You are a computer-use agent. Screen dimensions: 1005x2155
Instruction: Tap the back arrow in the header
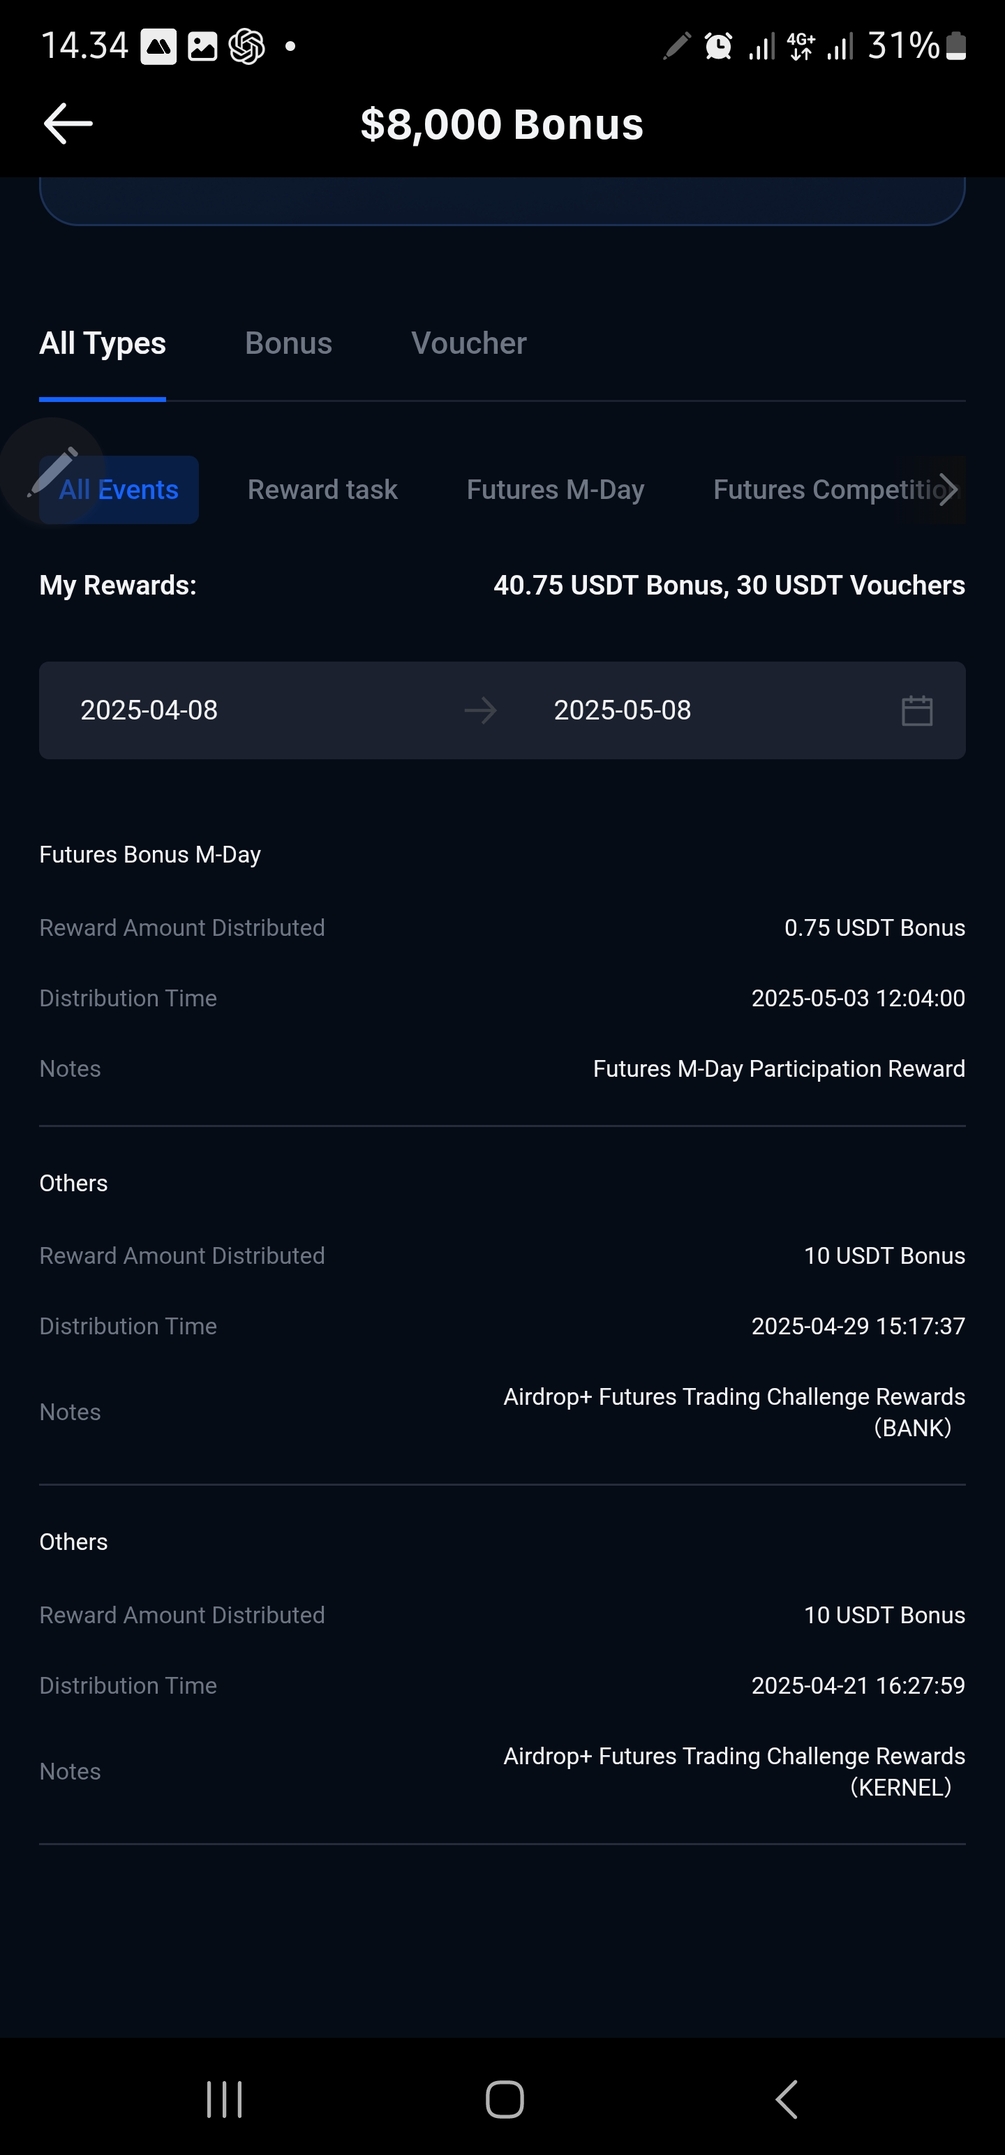pyautogui.click(x=68, y=124)
